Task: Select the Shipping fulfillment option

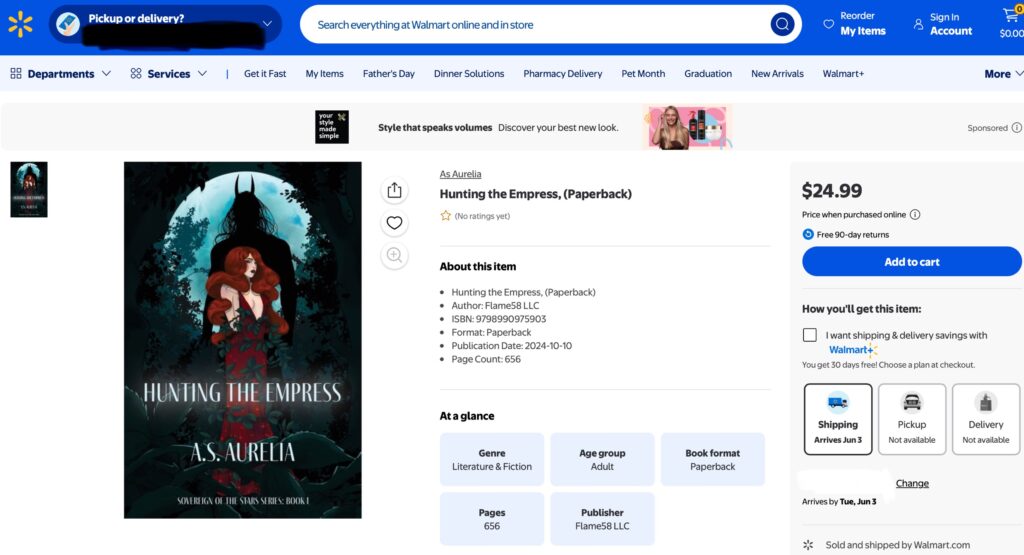Action: tap(838, 419)
